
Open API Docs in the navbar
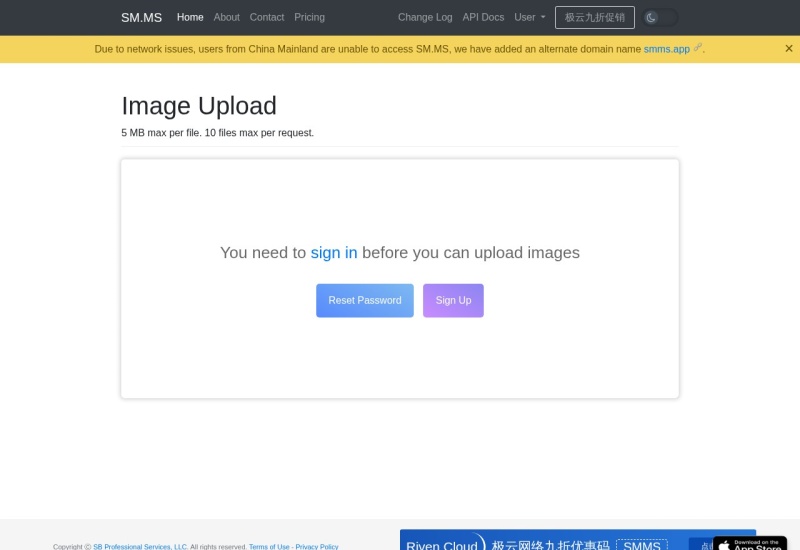pos(483,17)
